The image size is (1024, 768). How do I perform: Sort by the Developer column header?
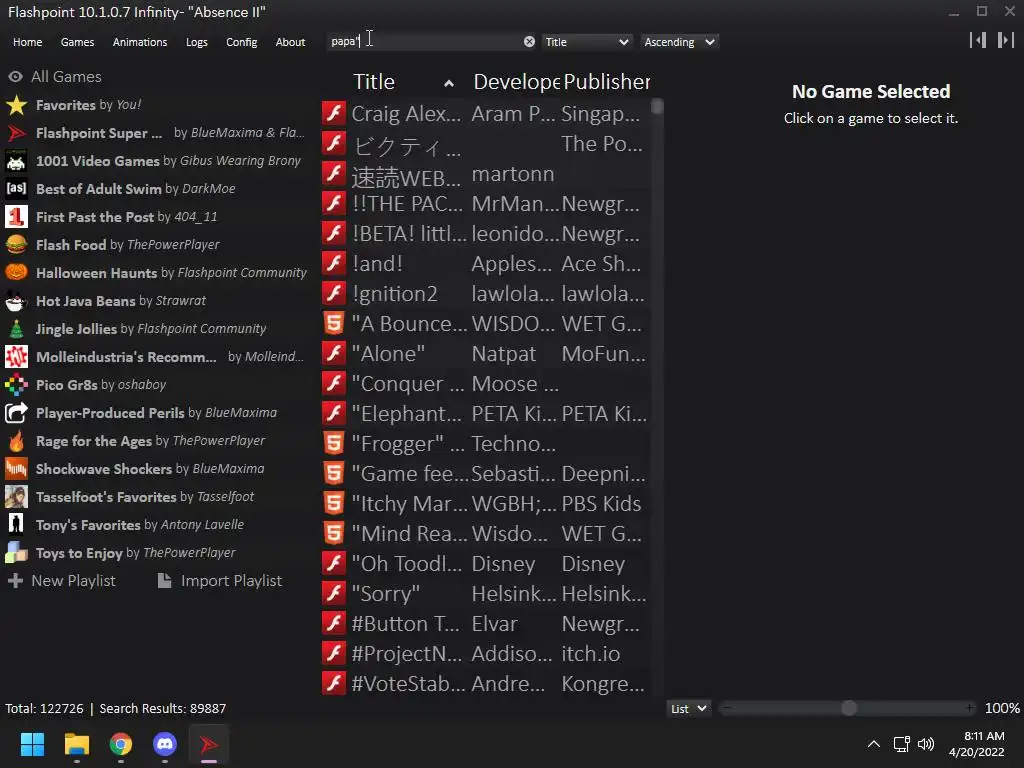pos(516,82)
